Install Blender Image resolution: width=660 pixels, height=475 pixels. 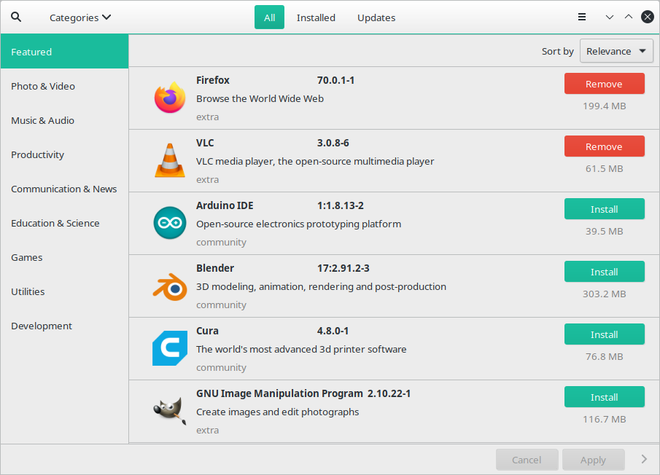pyautogui.click(x=604, y=272)
